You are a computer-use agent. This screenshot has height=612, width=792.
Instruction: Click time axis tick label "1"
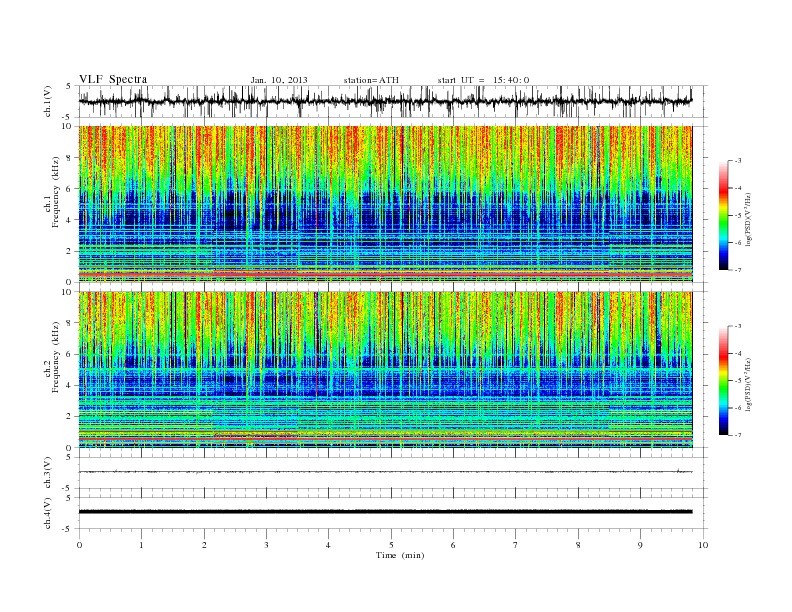(141, 545)
